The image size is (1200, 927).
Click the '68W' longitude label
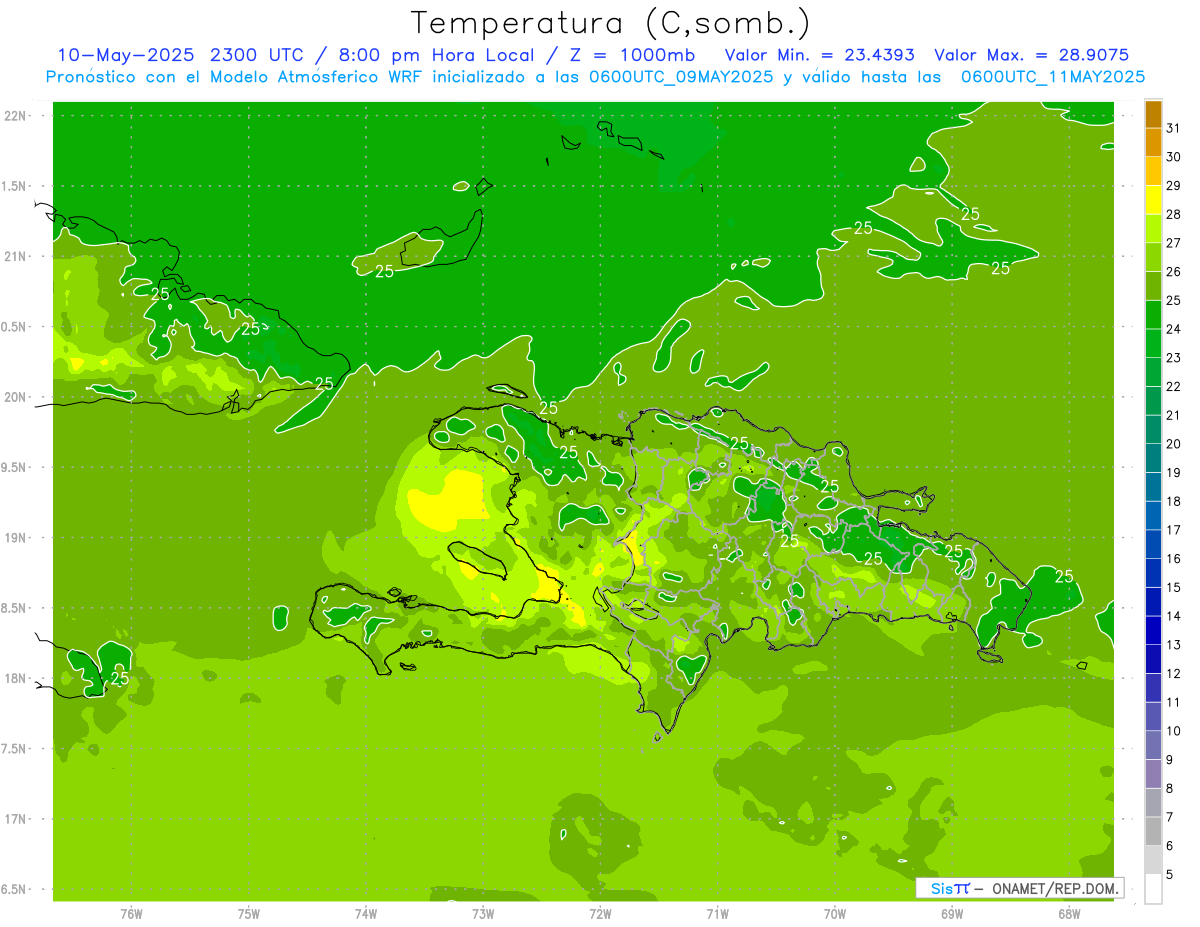click(x=1069, y=913)
